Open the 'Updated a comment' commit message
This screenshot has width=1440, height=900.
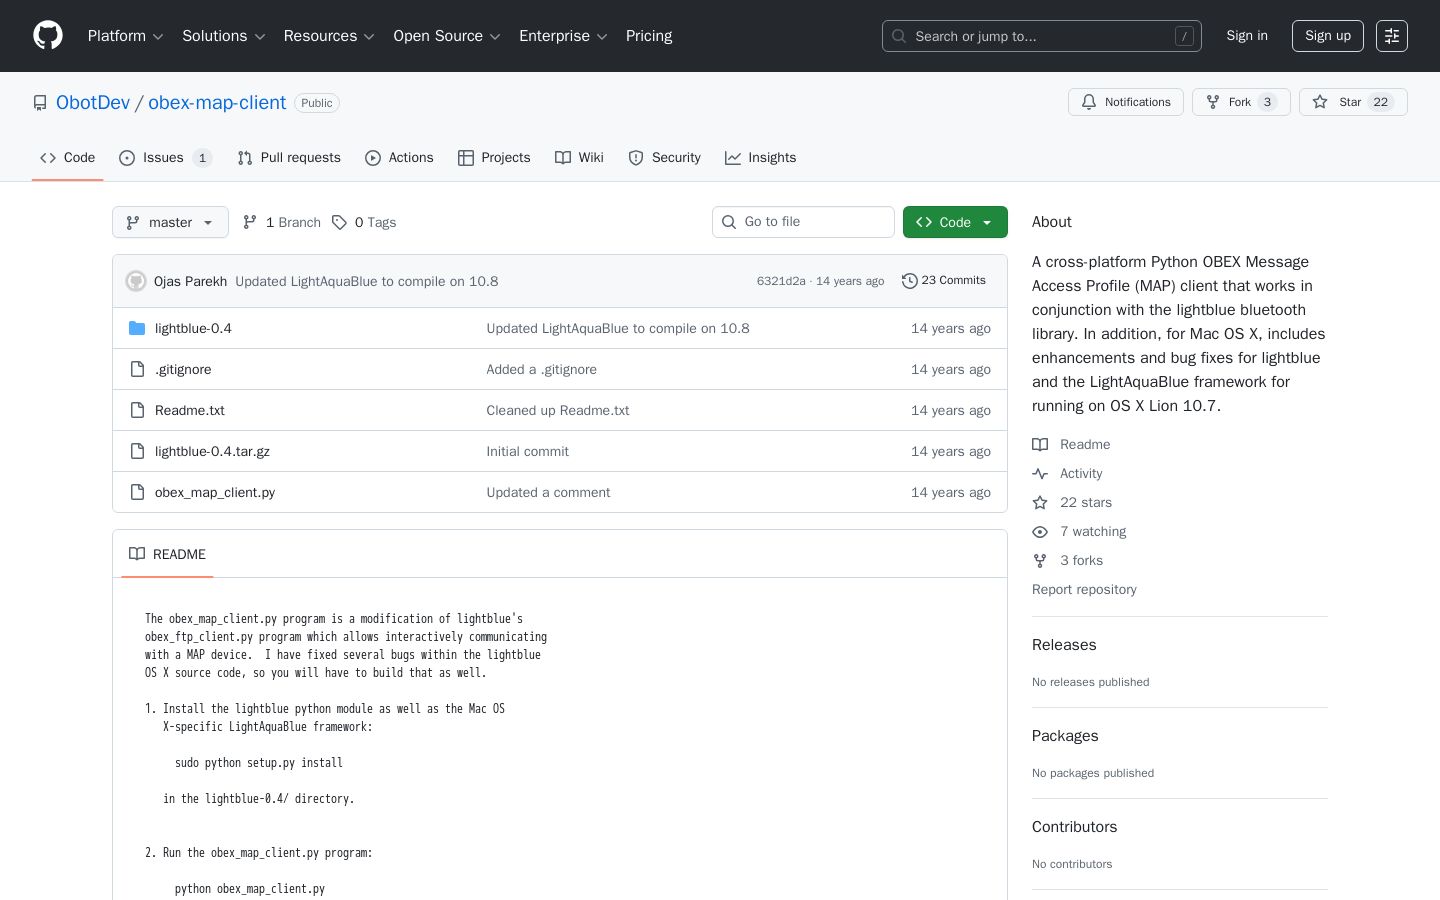click(x=548, y=492)
